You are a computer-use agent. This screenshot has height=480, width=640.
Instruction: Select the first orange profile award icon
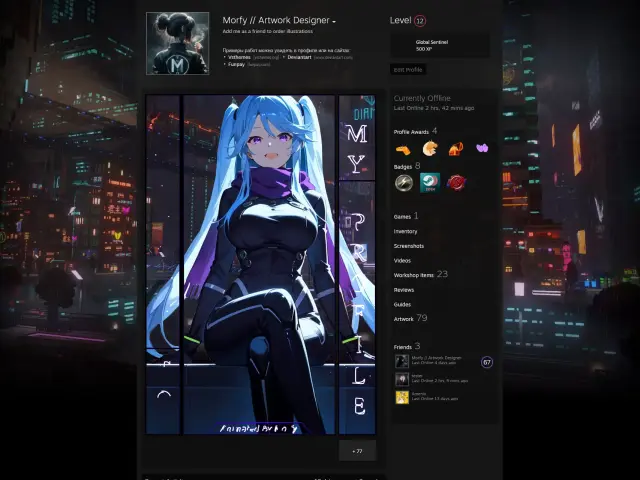[403, 149]
